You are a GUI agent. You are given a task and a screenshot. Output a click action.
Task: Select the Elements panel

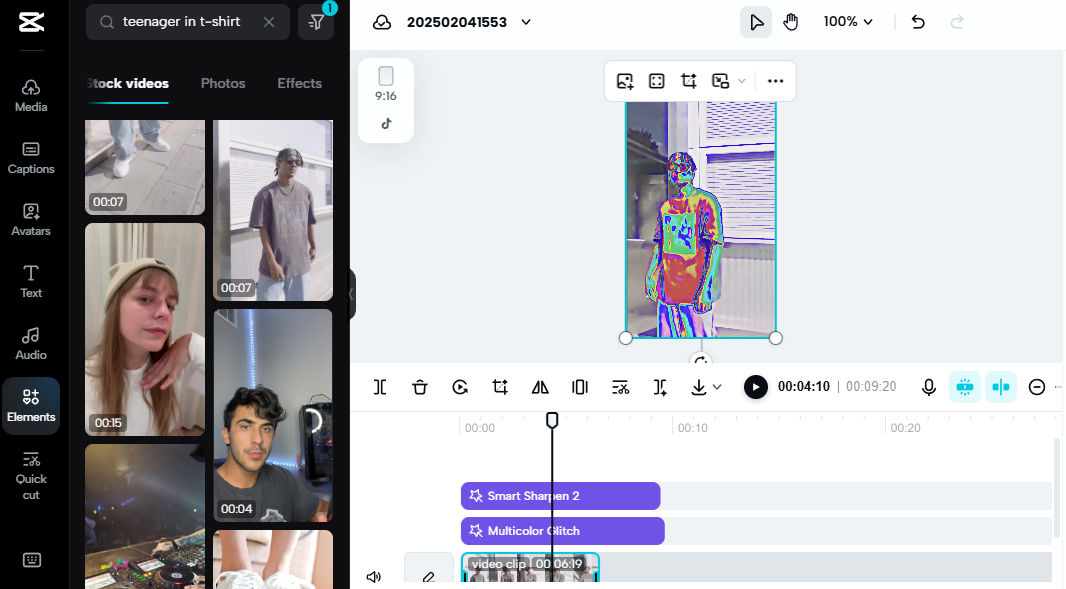(31, 405)
